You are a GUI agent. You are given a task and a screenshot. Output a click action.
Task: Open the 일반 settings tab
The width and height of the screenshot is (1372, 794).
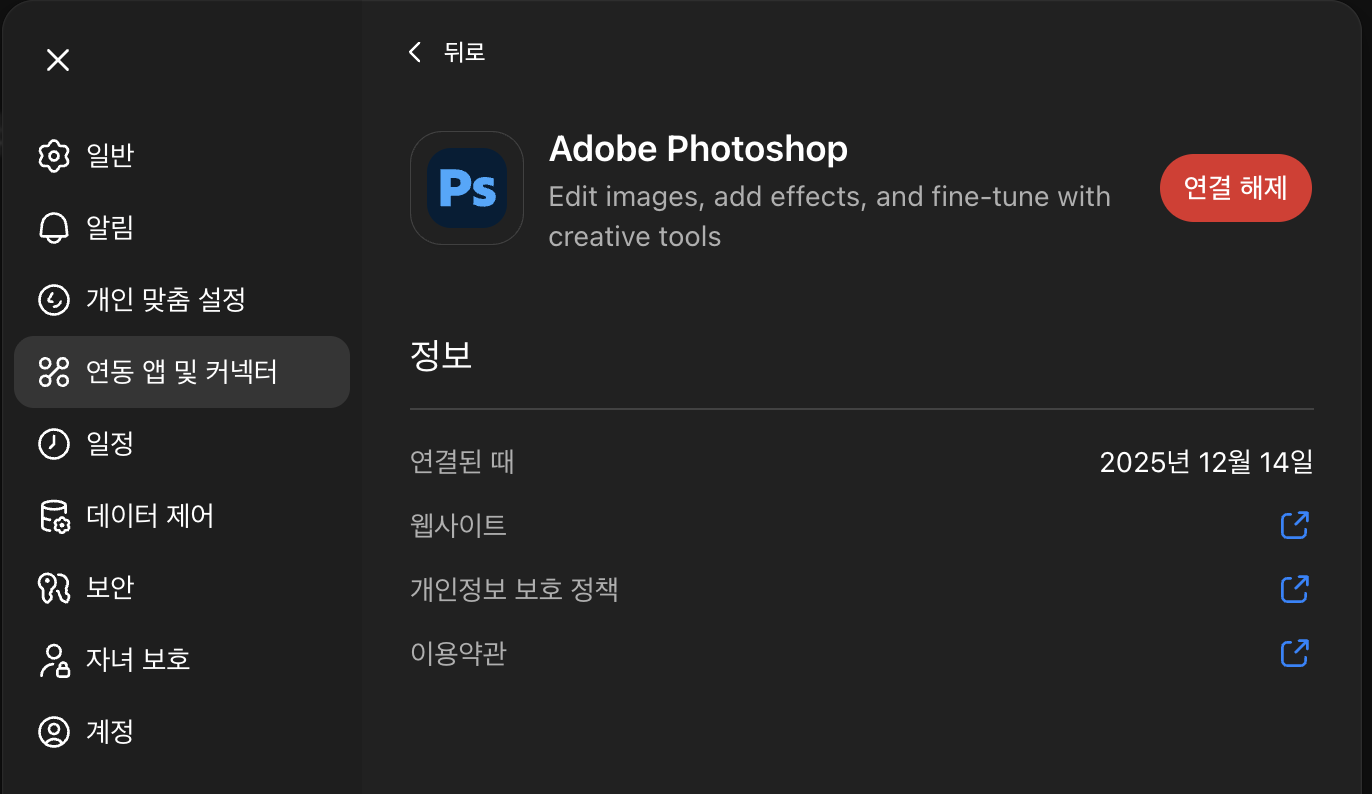[x=182, y=156]
